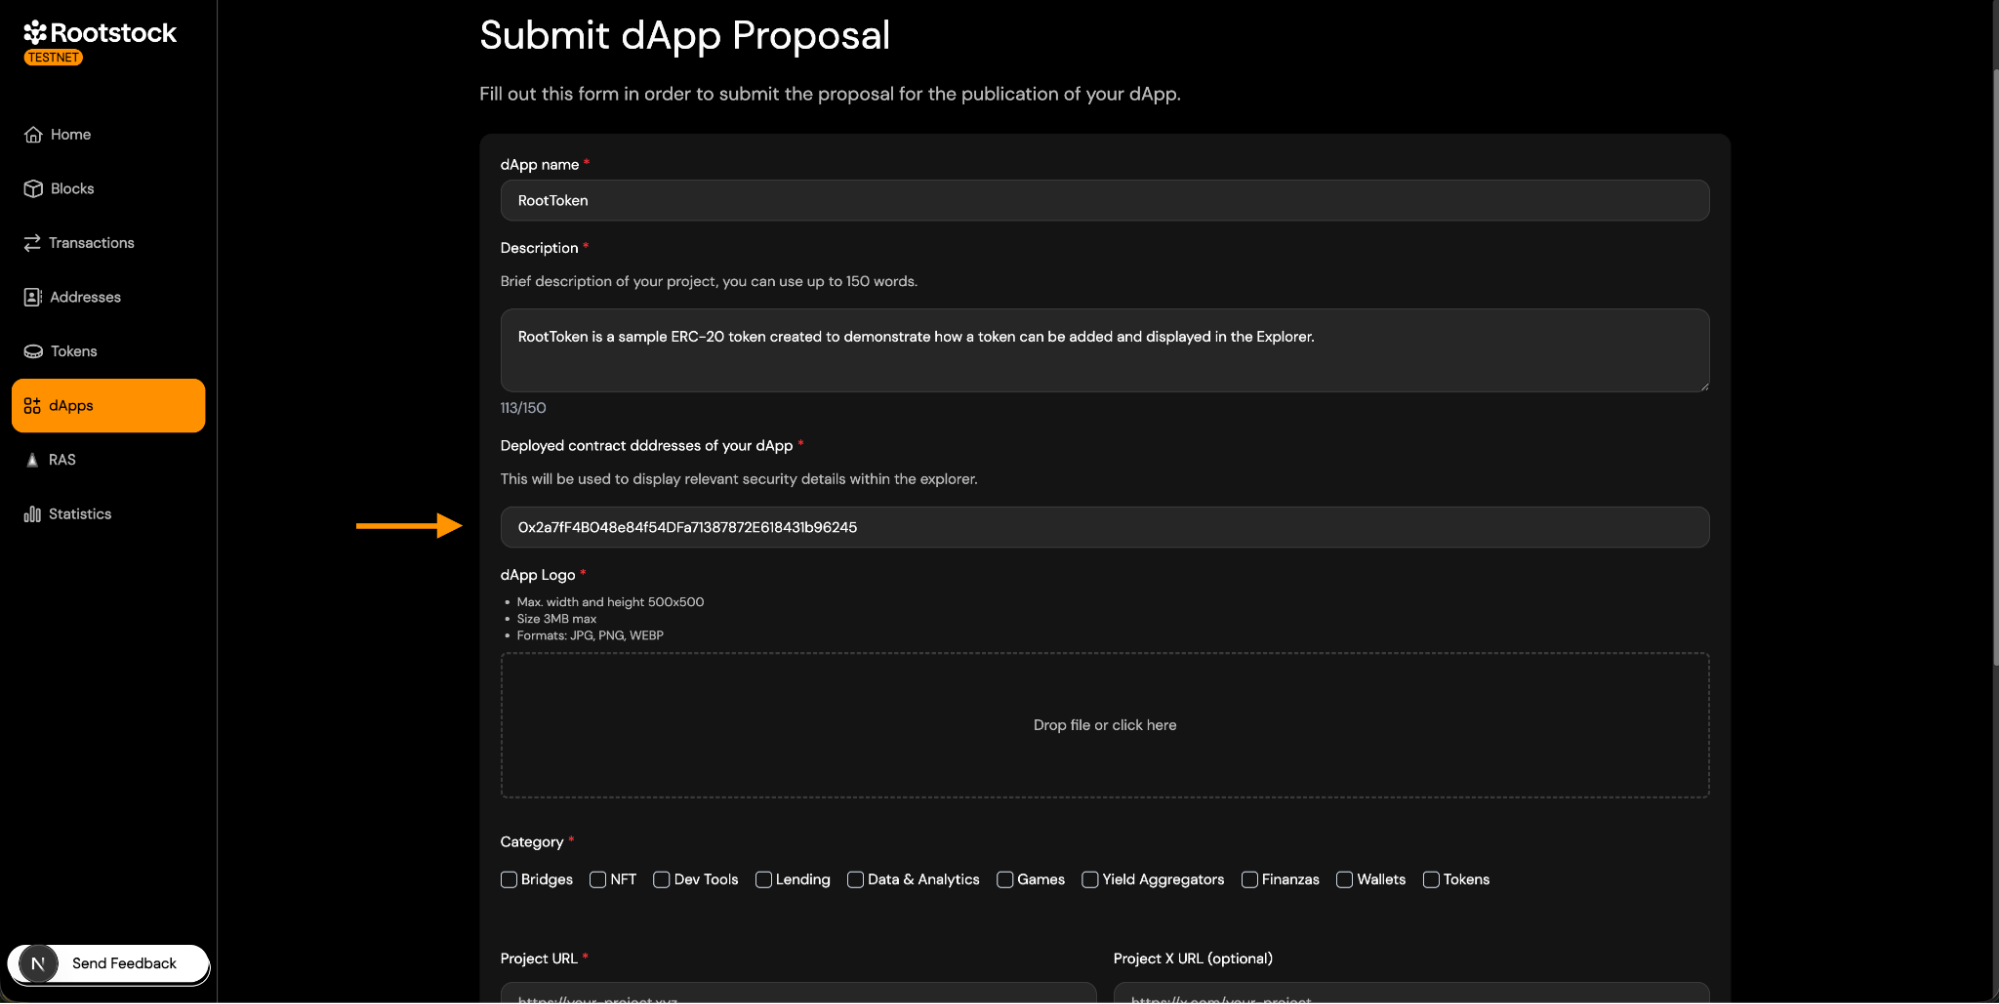Select the Yield Aggregators checkbox
The height and width of the screenshot is (1004, 1999).
click(1090, 880)
